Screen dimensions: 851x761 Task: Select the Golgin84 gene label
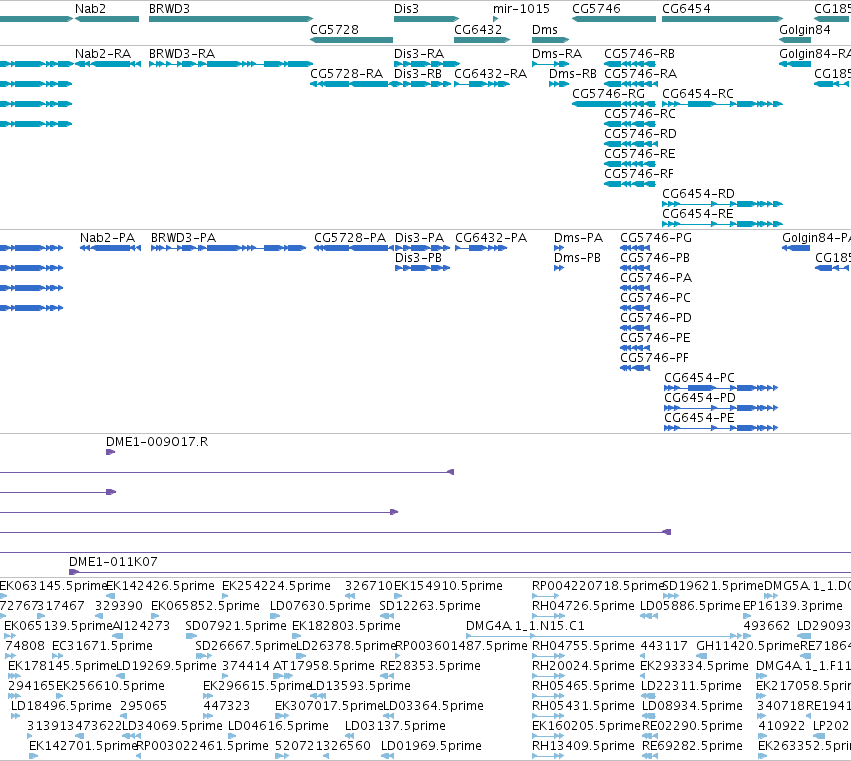(804, 29)
